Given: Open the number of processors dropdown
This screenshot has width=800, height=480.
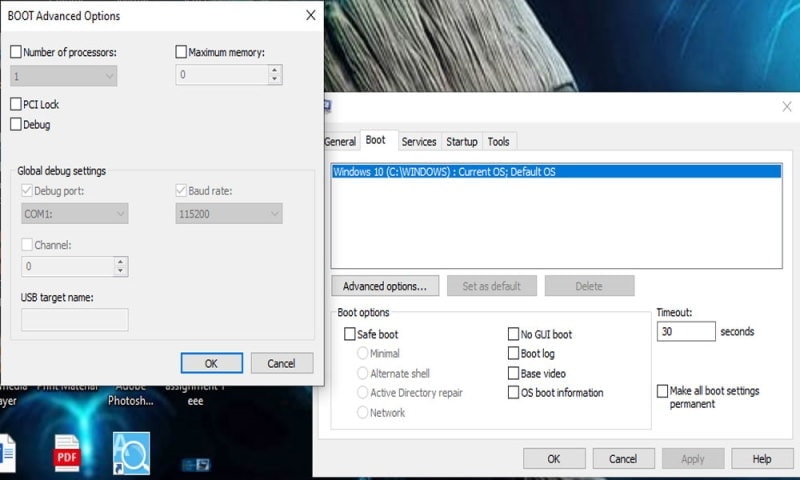Looking at the screenshot, I should pyautogui.click(x=64, y=76).
